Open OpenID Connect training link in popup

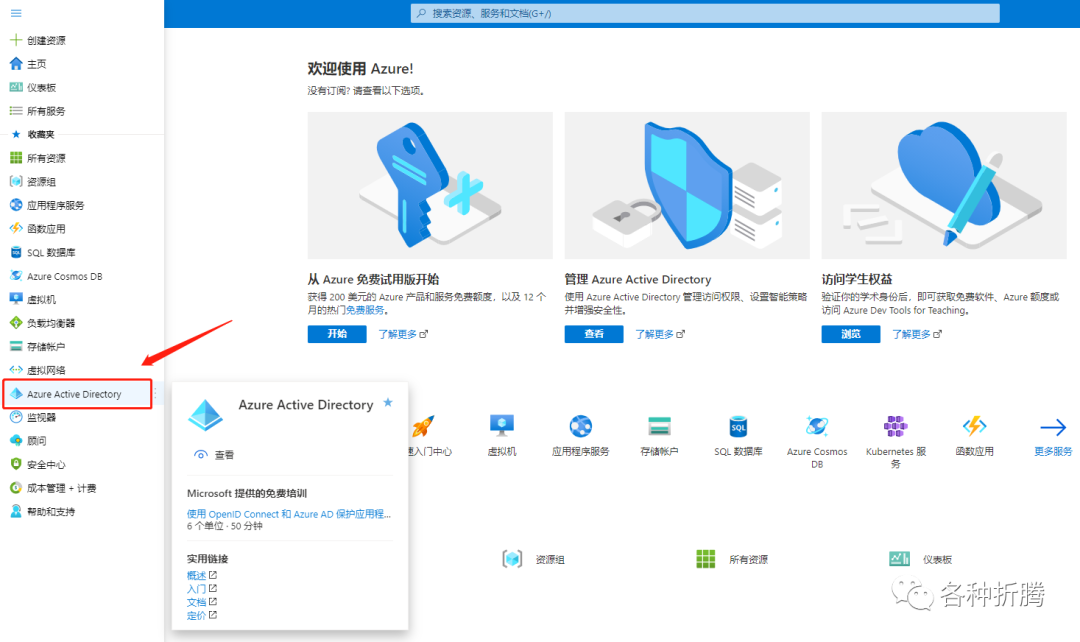[x=289, y=514]
